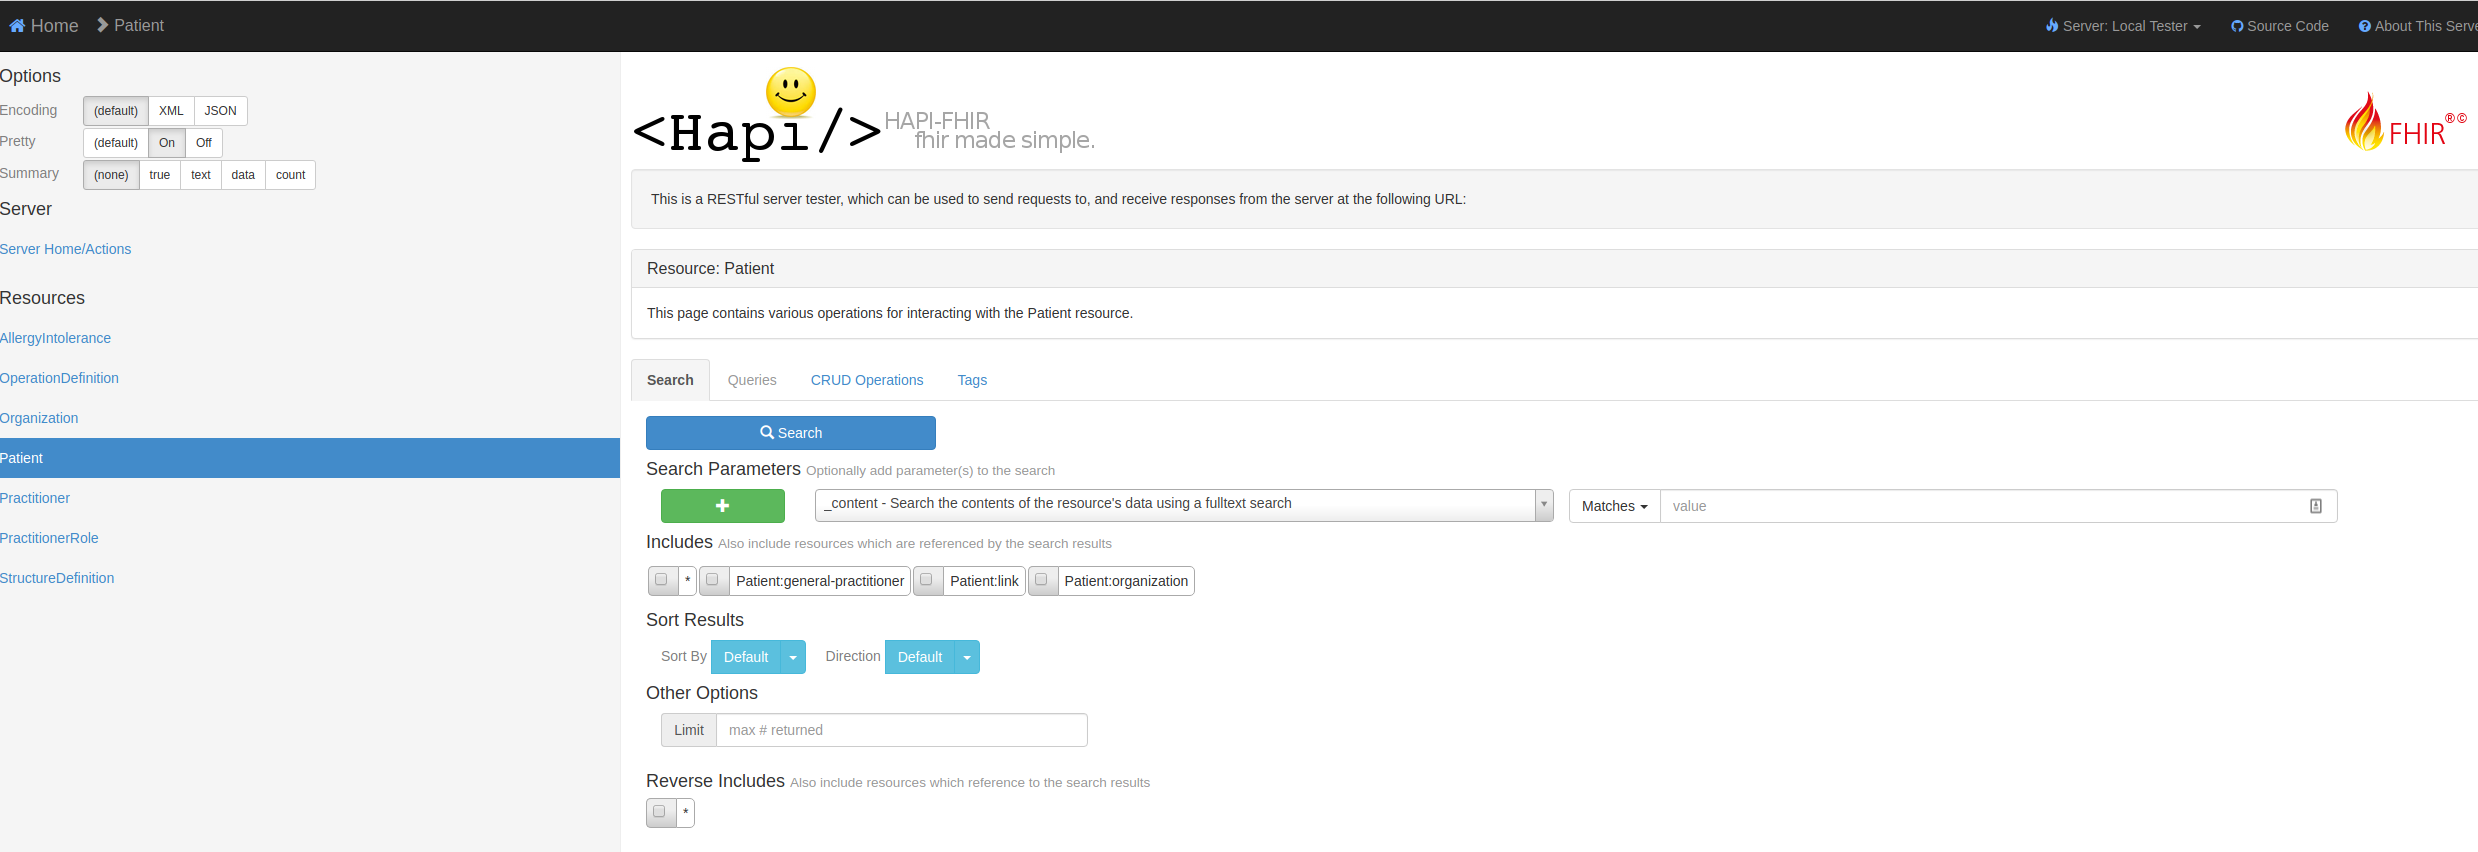Switch to the CRUD Operations tab

coord(866,380)
